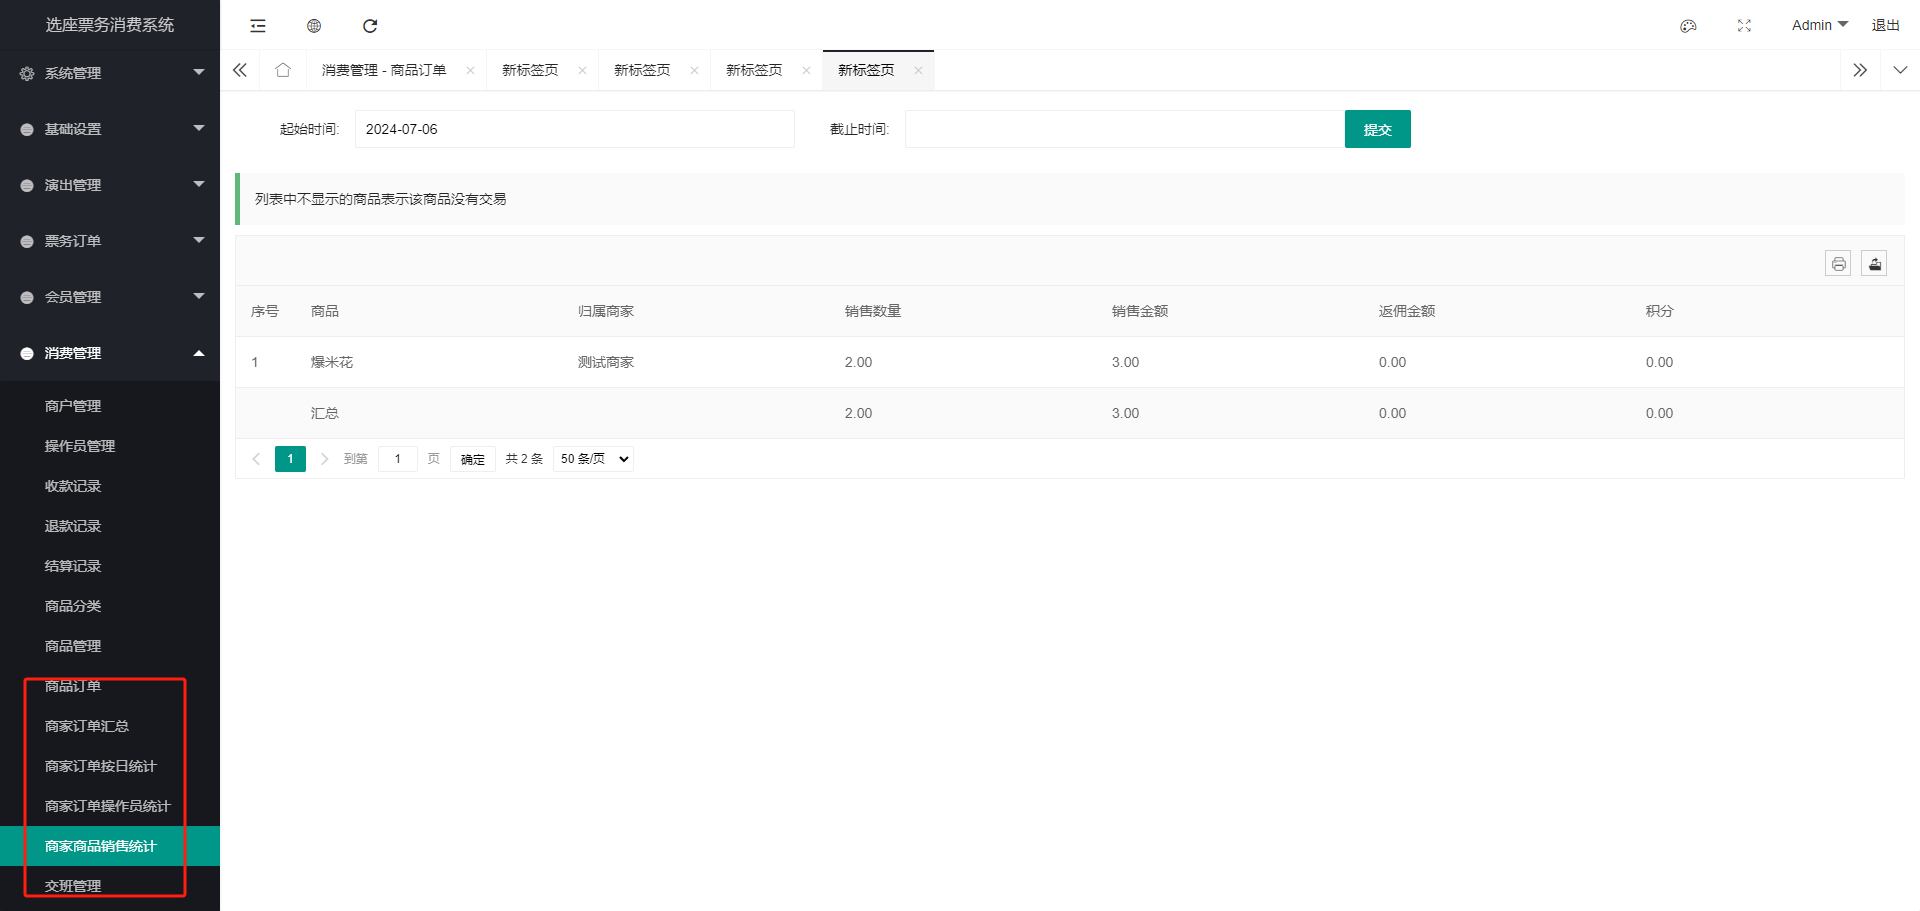
Task: Click the home tab icon
Action: click(x=283, y=70)
